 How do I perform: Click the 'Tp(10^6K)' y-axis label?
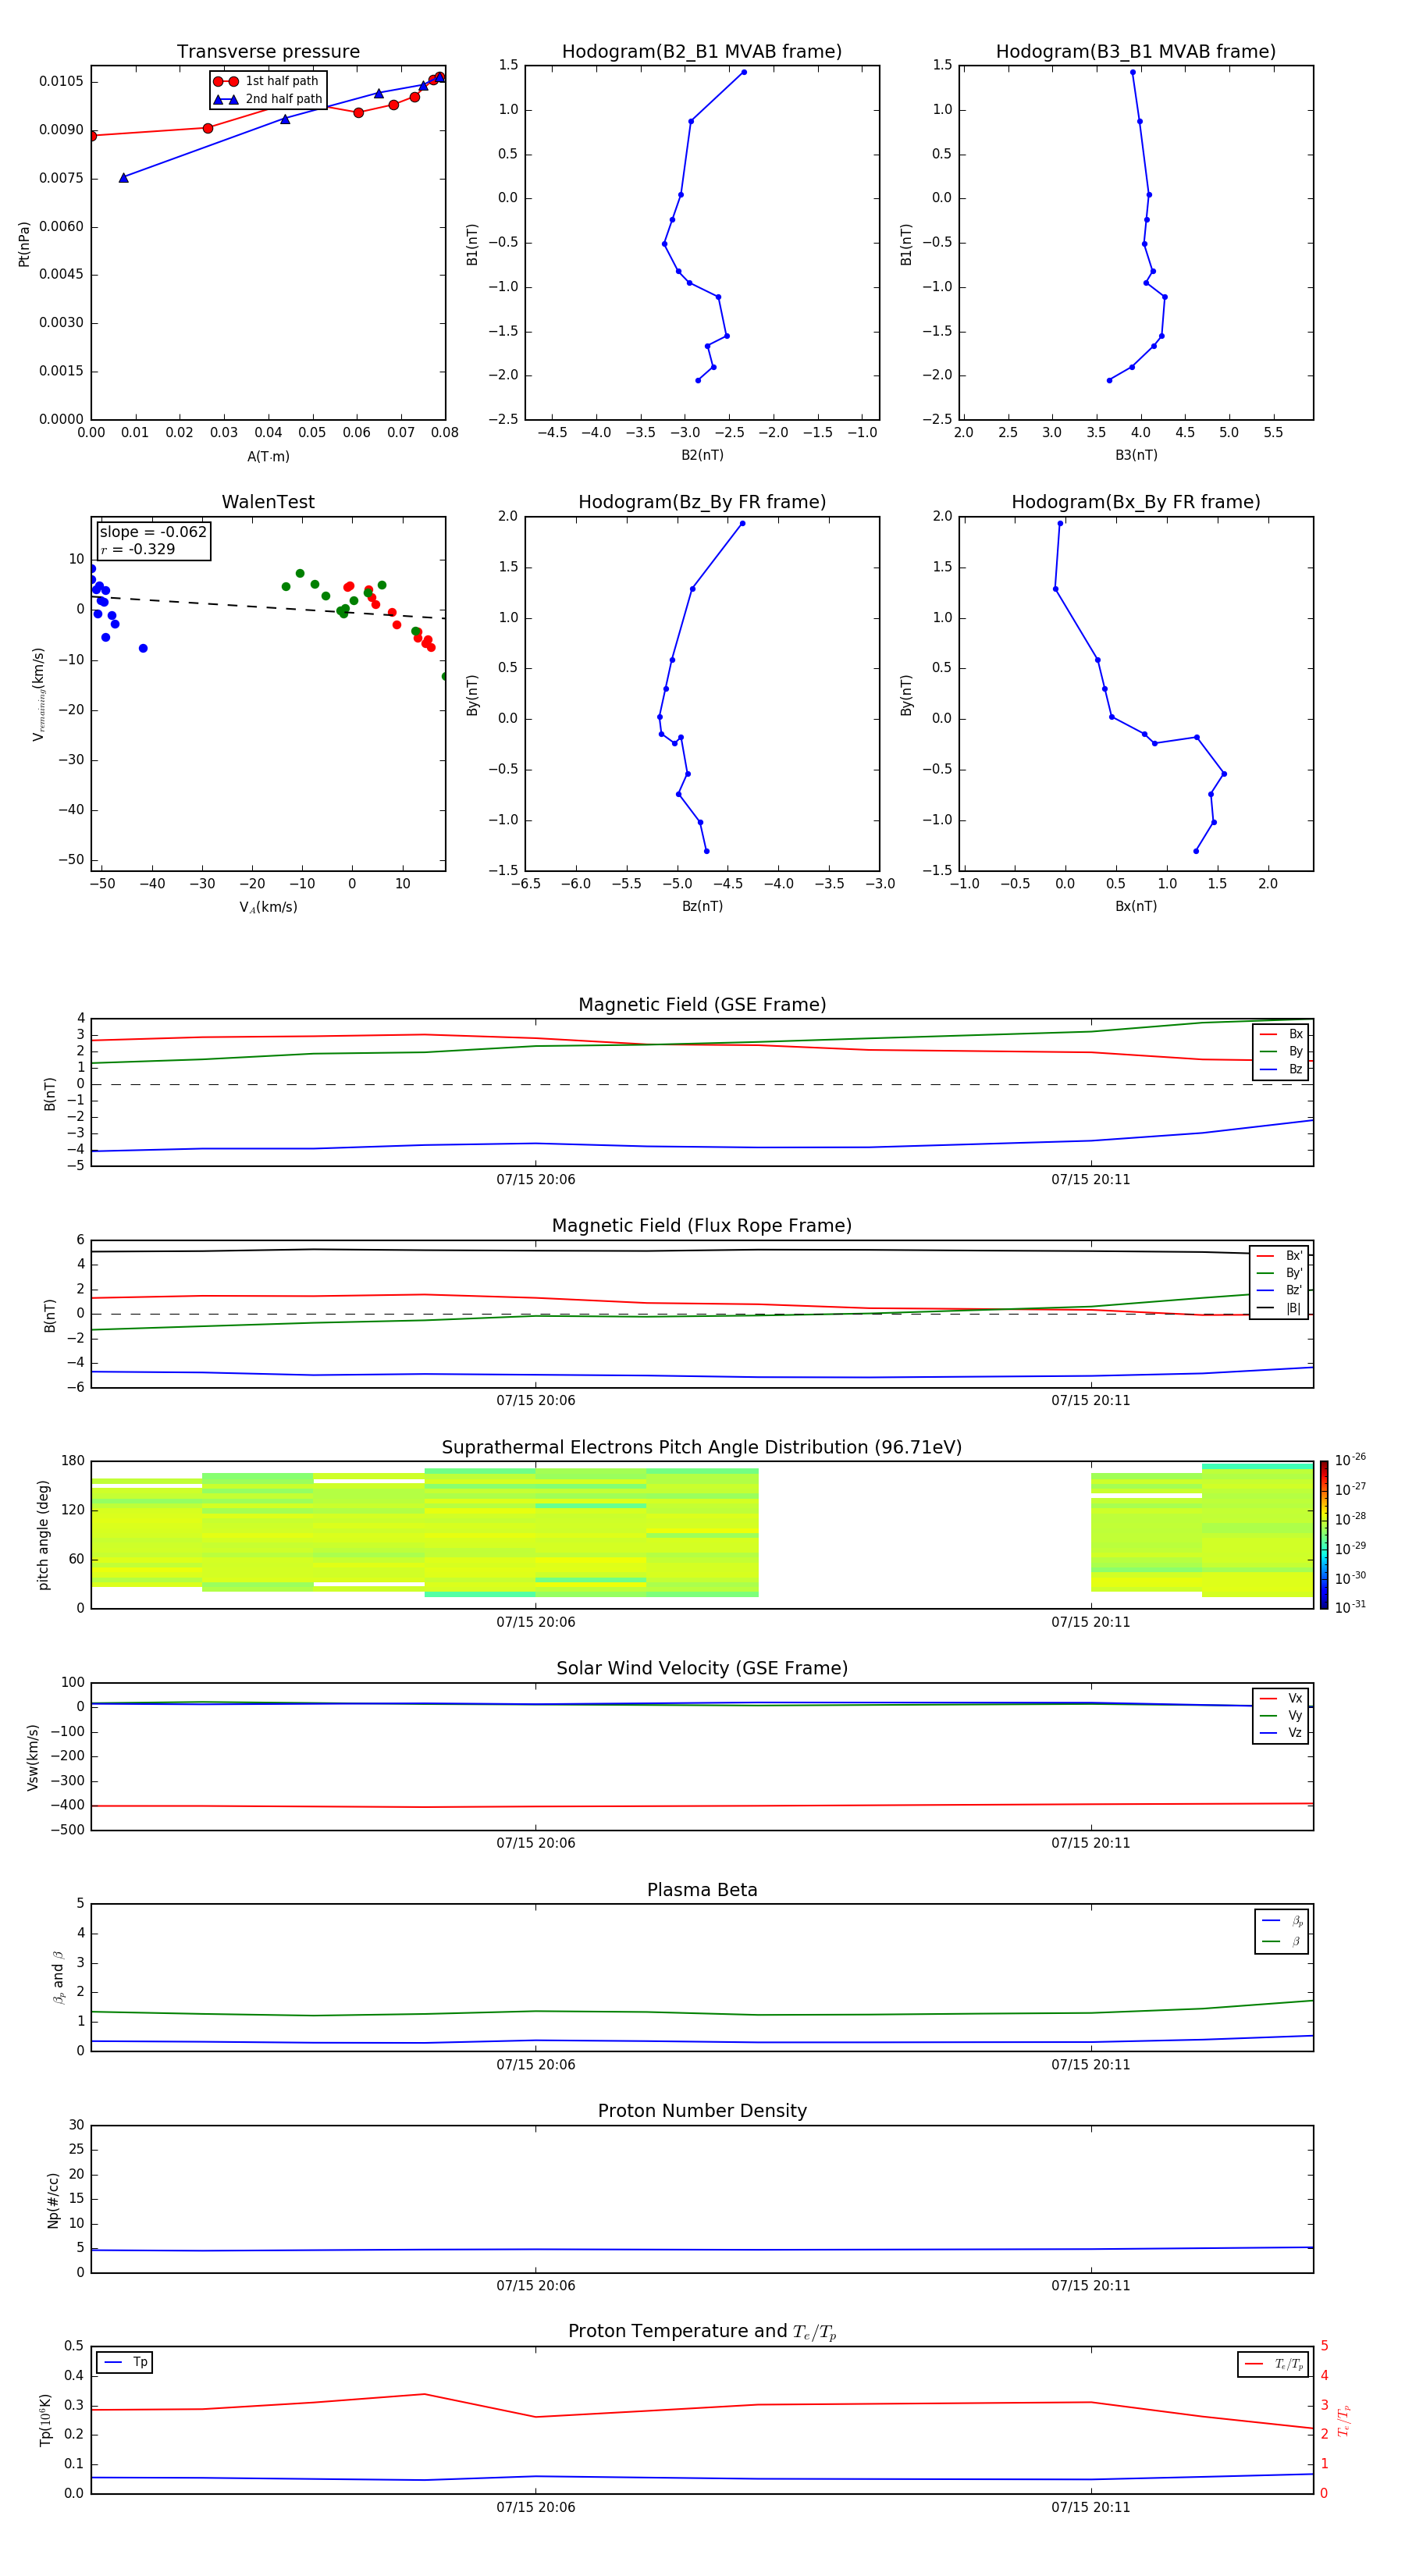pos(45,2420)
